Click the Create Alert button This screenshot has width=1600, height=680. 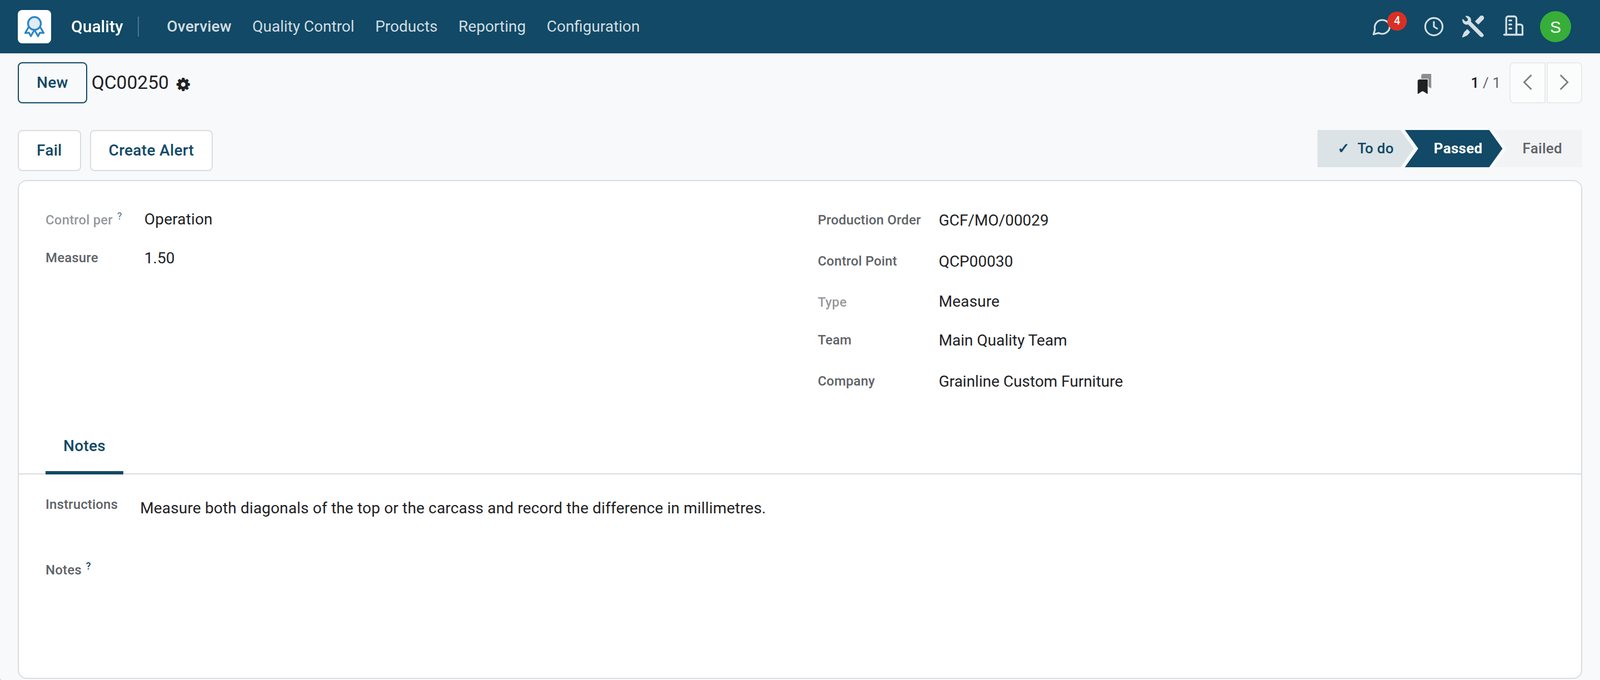151,150
